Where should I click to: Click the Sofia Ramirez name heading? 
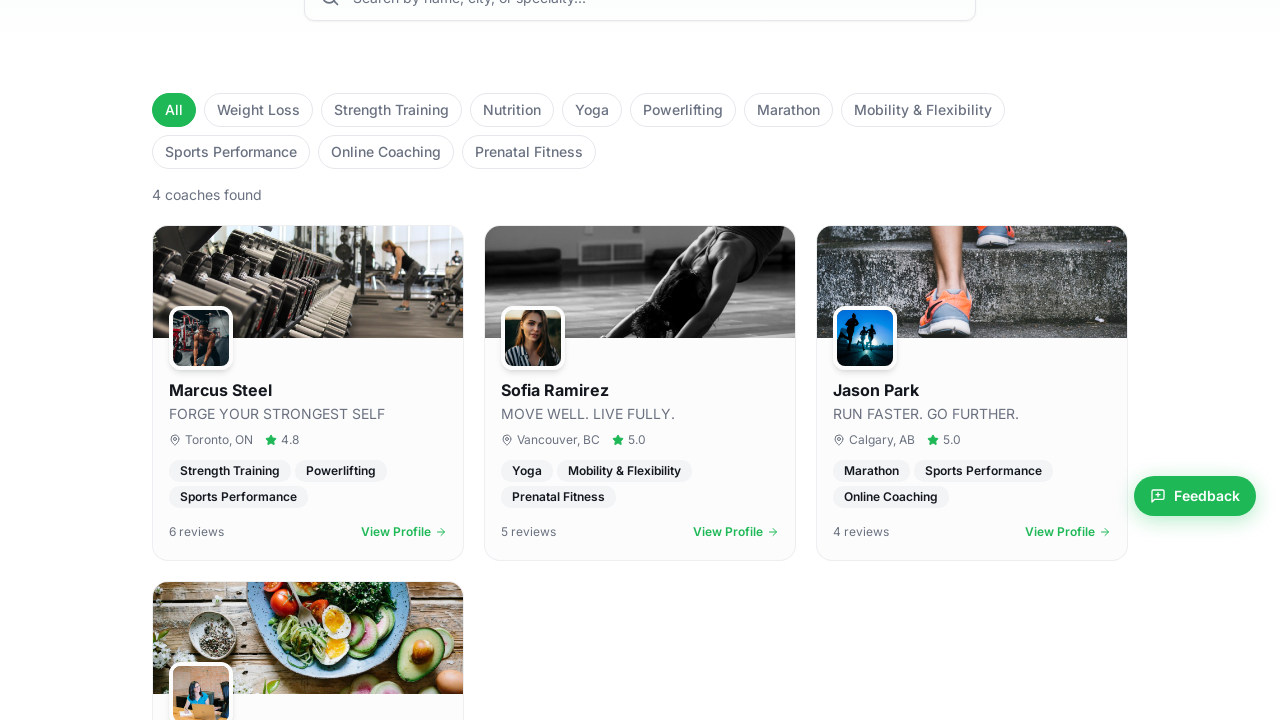(555, 391)
